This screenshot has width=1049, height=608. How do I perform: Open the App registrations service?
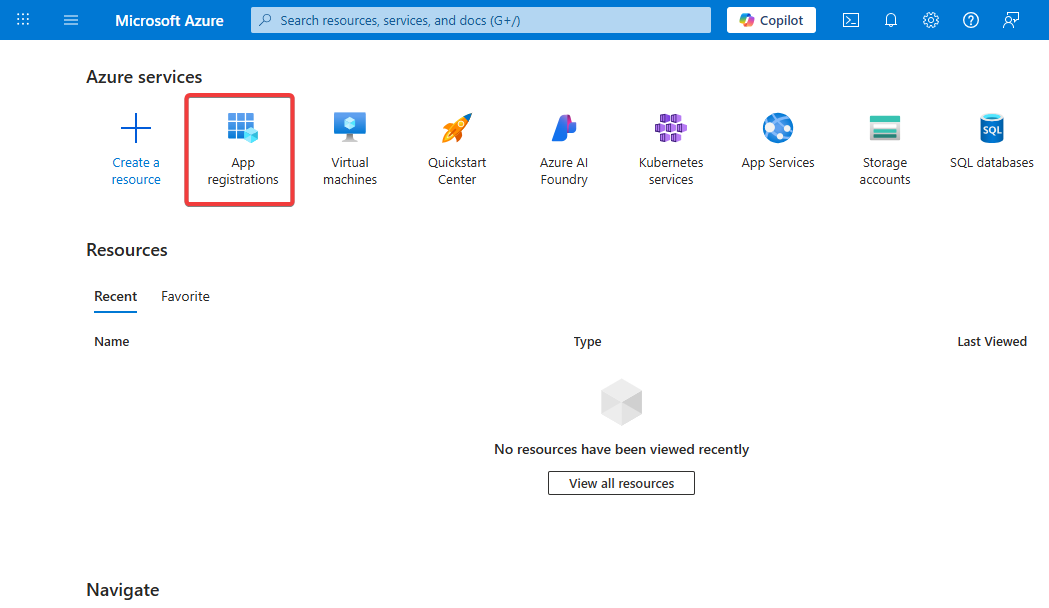coord(242,149)
